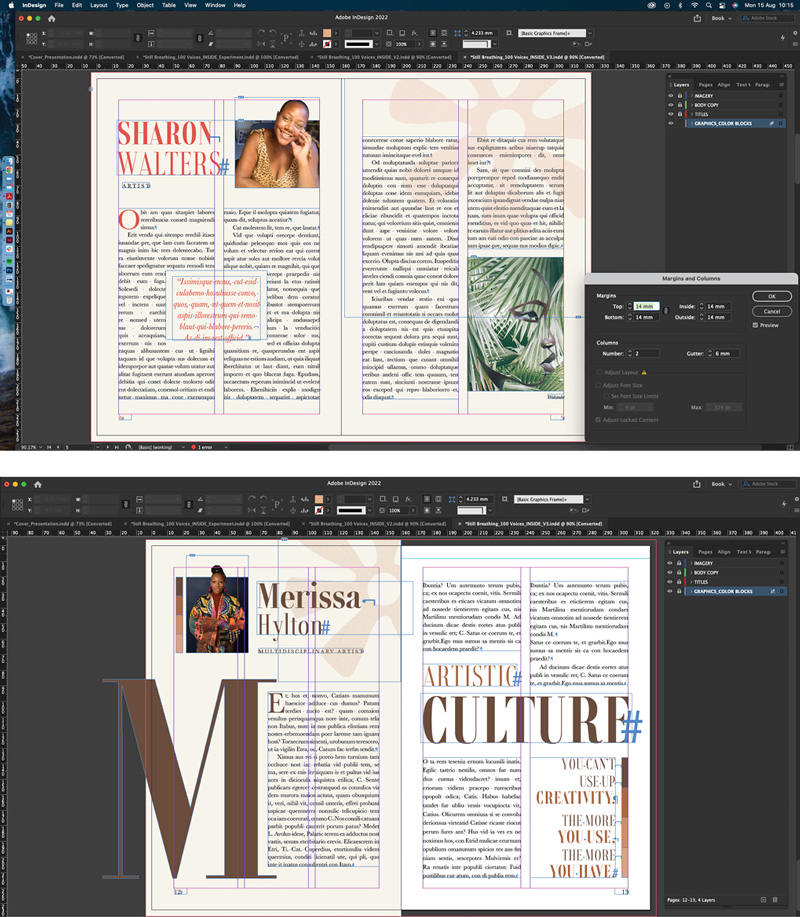Screen dimensions: 800x917
Task: Click the fx effects icon in the lower control bar
Action: tap(408, 499)
